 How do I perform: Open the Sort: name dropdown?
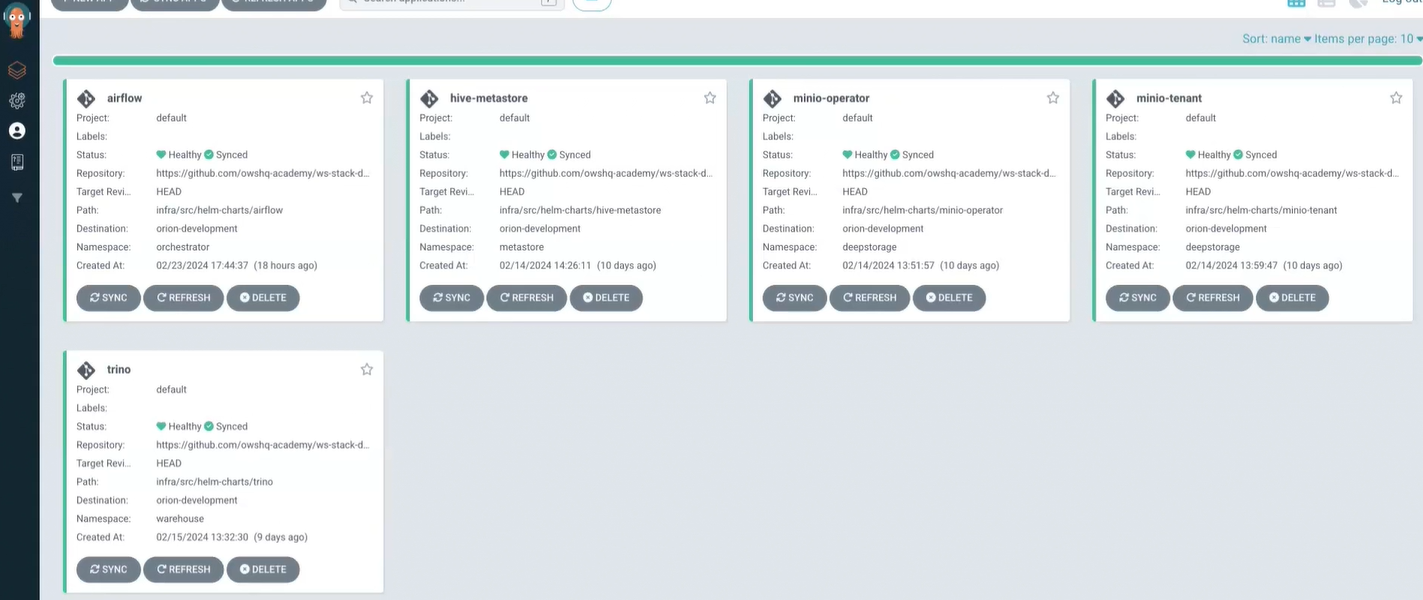point(1276,39)
